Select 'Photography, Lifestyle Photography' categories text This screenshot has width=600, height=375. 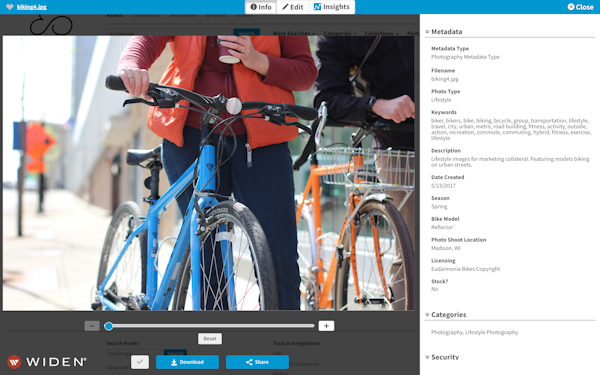click(x=474, y=332)
